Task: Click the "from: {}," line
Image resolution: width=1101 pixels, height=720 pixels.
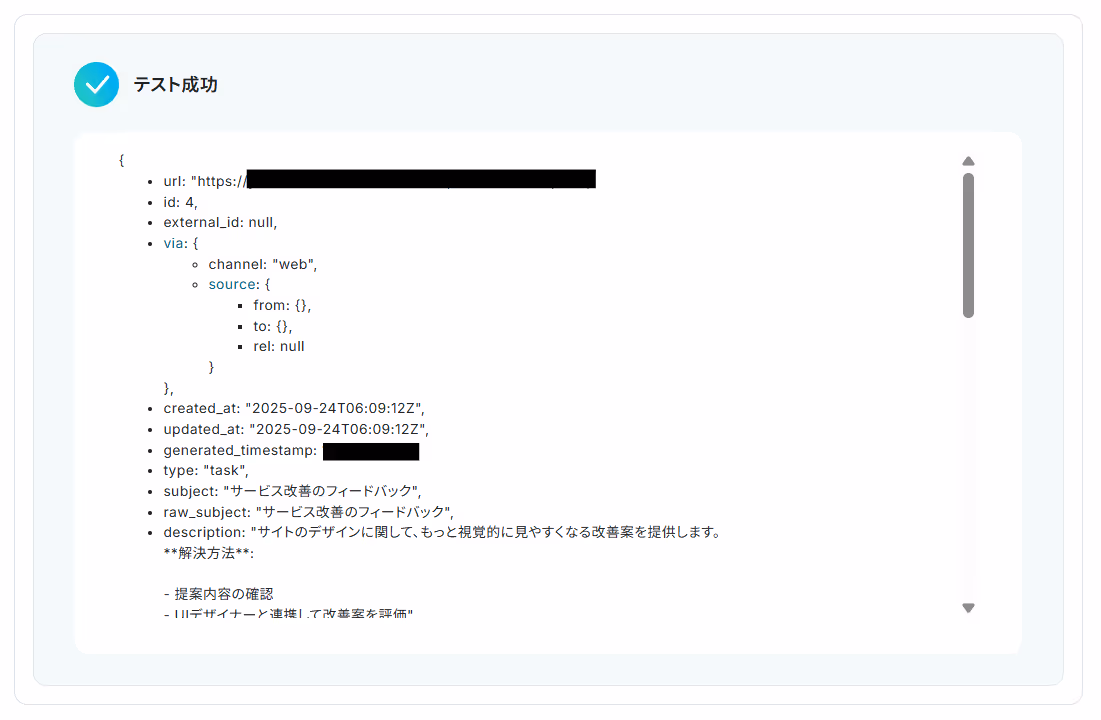Action: point(282,306)
